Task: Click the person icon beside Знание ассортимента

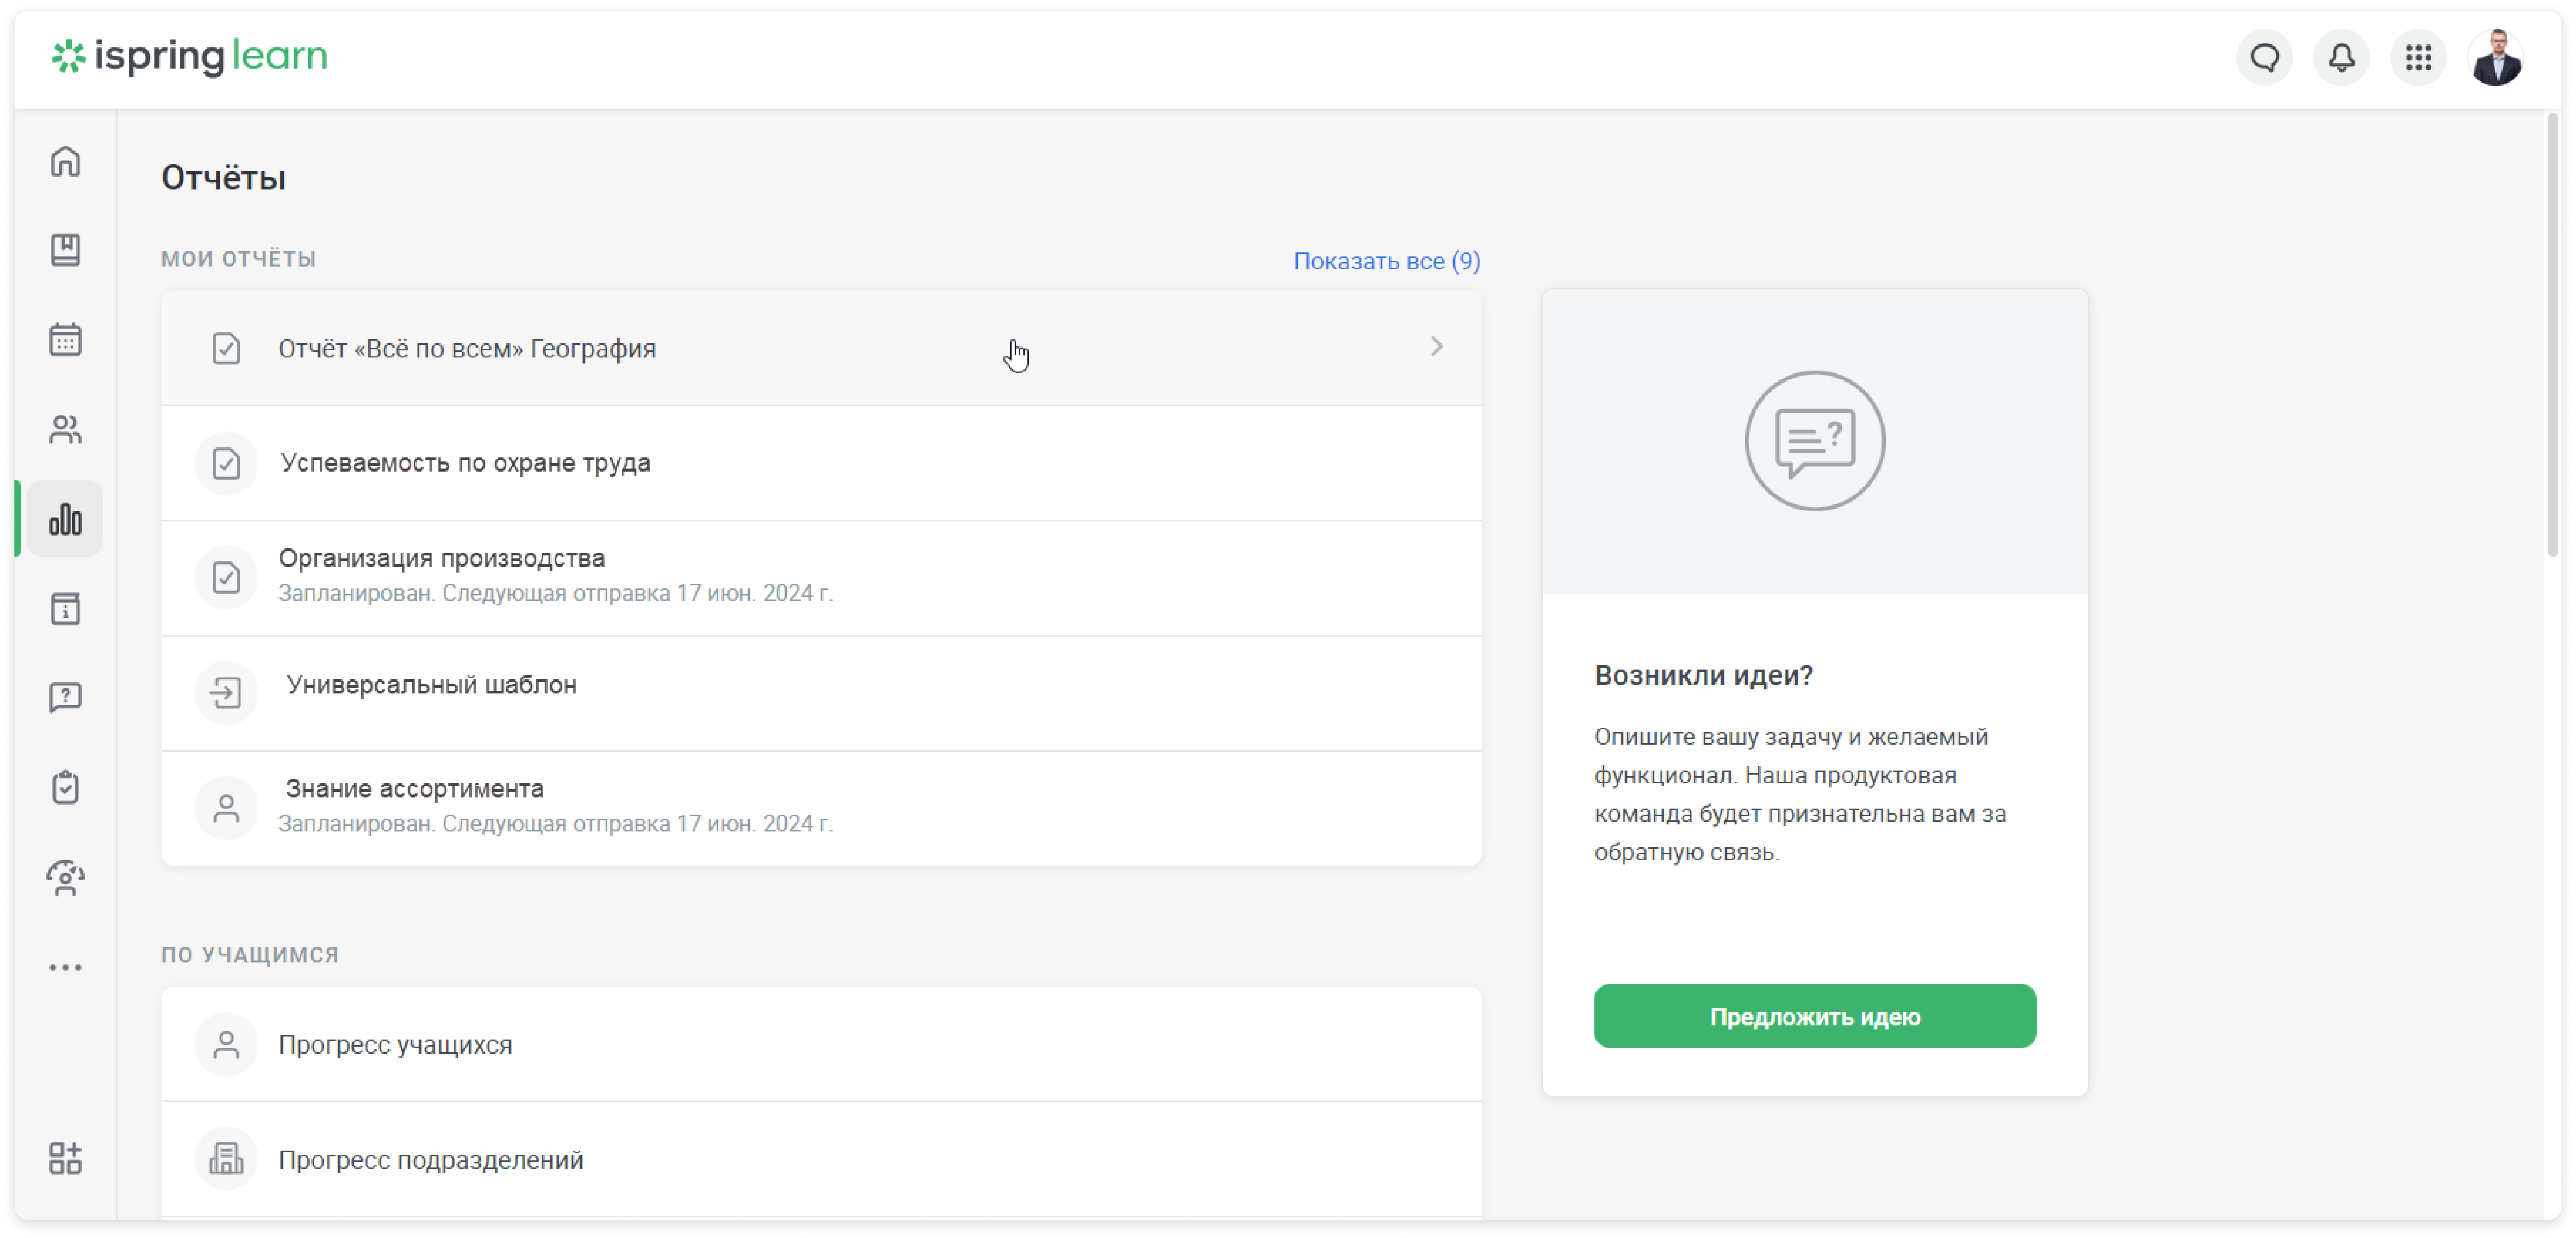Action: (x=226, y=808)
